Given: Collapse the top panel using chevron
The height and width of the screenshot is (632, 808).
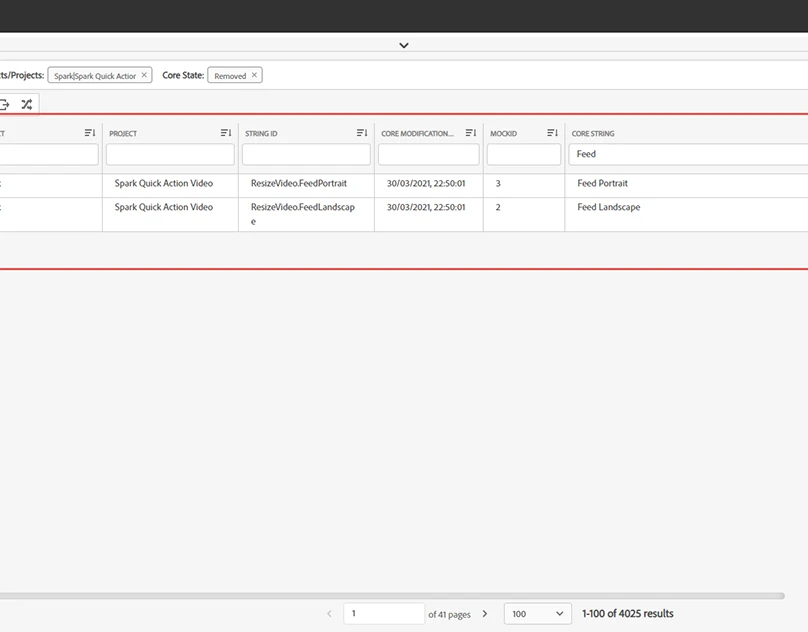Looking at the screenshot, I should (404, 45).
